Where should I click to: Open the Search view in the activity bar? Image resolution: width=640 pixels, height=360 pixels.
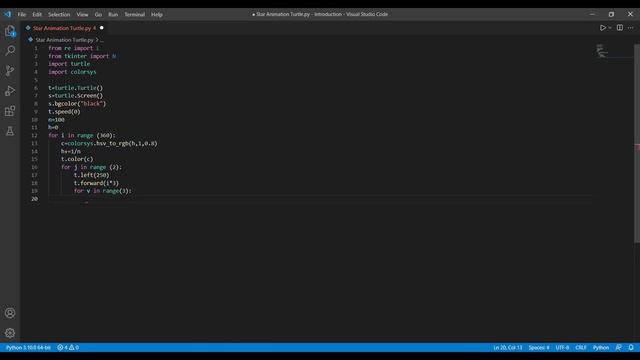click(10, 51)
